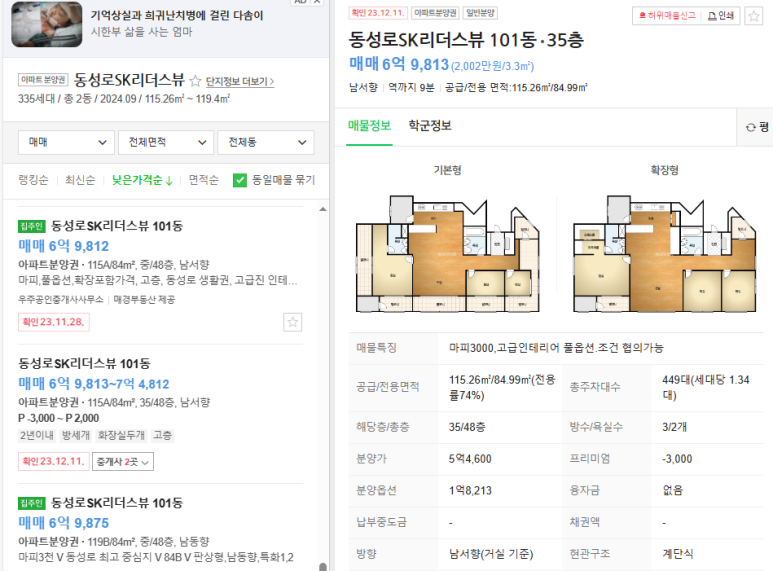
Task: Click the 현관구조 value 계단식
Action: point(677,554)
